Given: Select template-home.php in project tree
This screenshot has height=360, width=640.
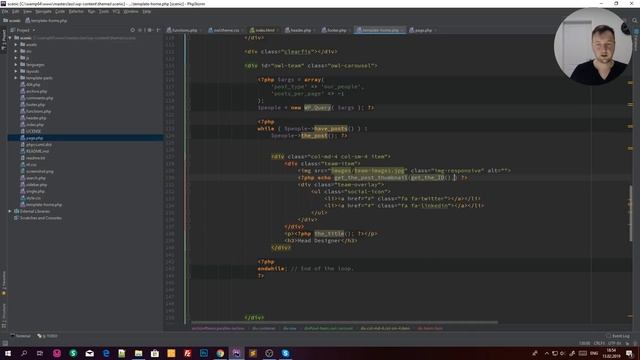Looking at the screenshot, I should [x=44, y=204].
